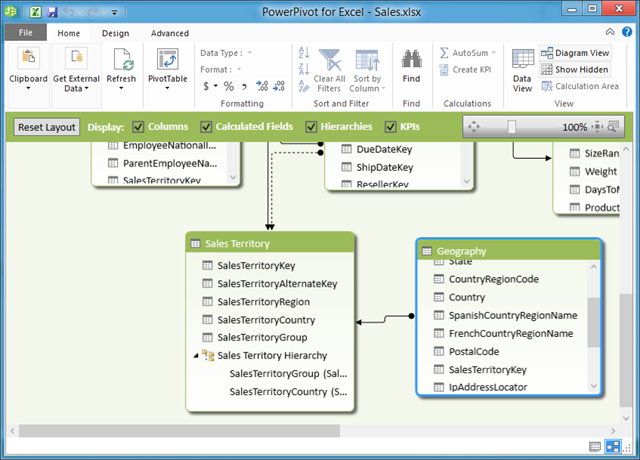Select the Home ribbon tab
640x460 pixels.
pyautogui.click(x=69, y=33)
